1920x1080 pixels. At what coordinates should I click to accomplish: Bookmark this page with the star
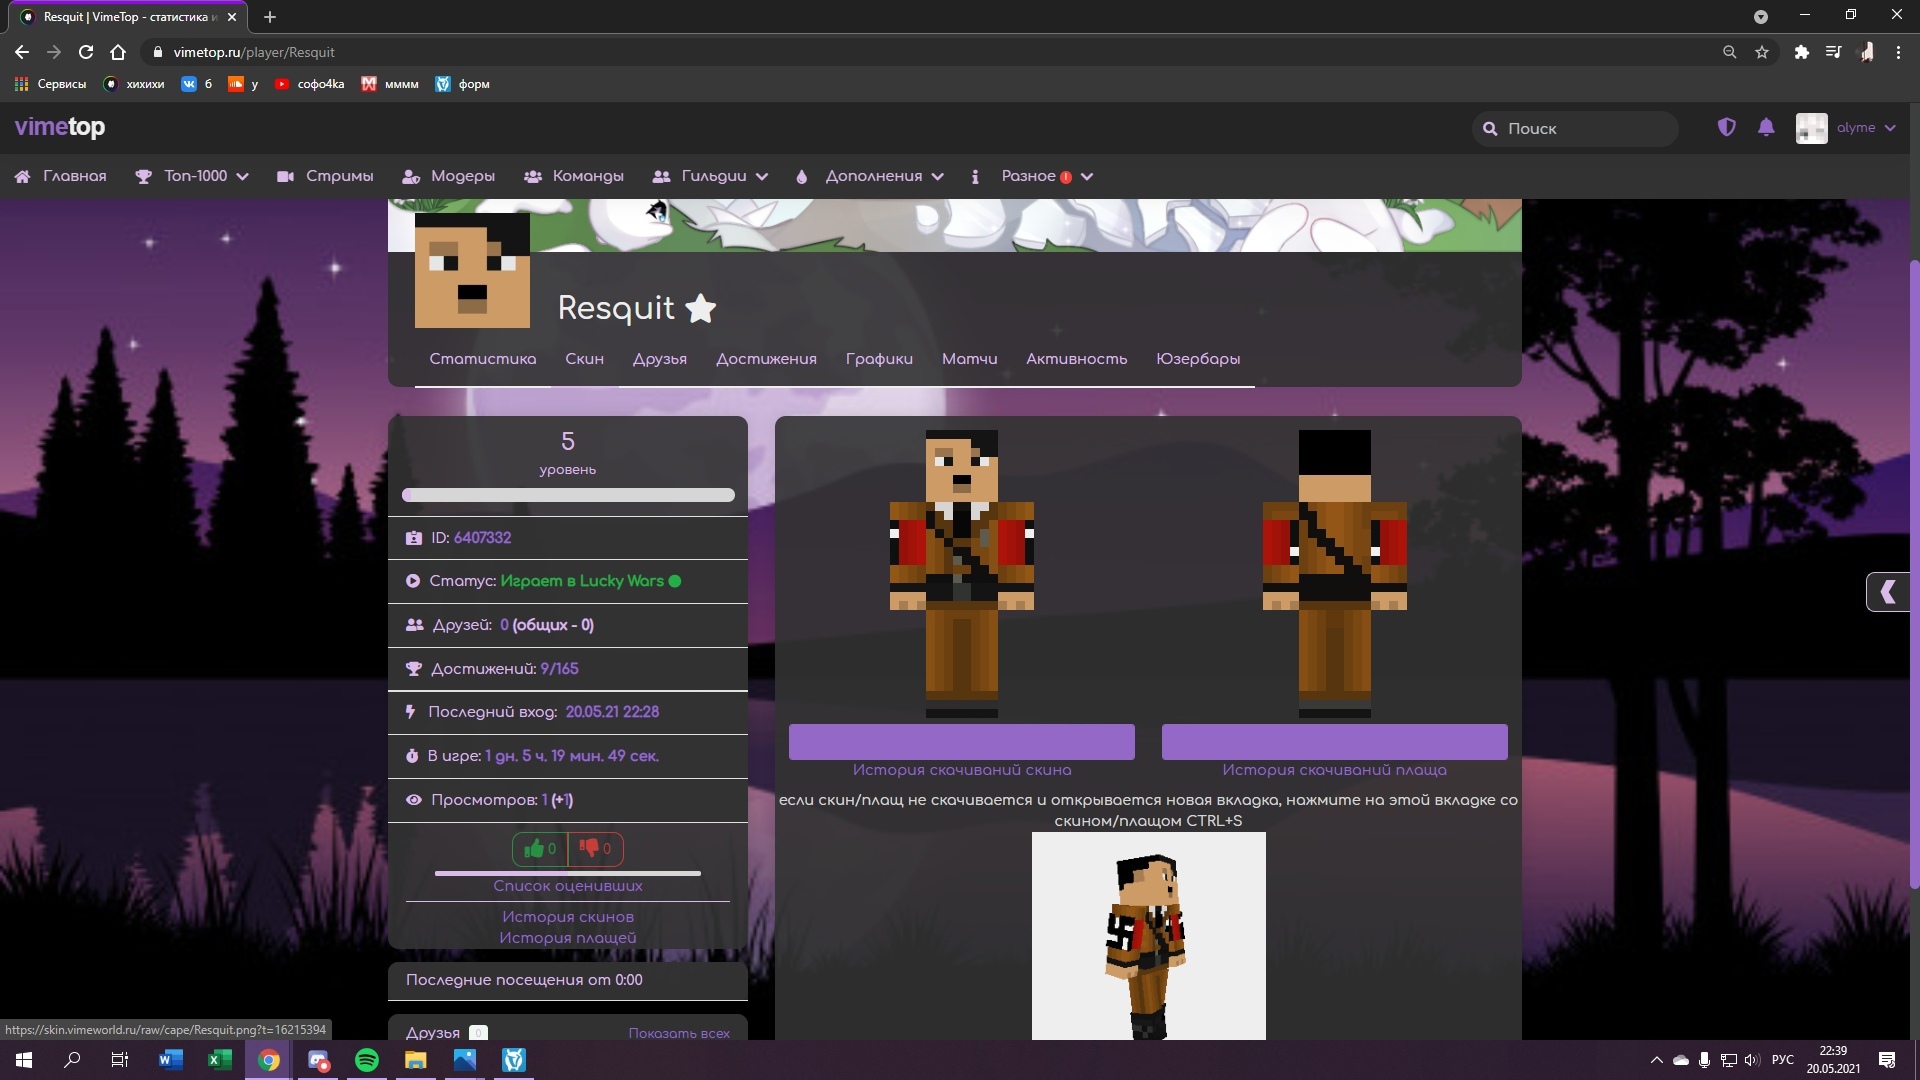tap(1762, 52)
